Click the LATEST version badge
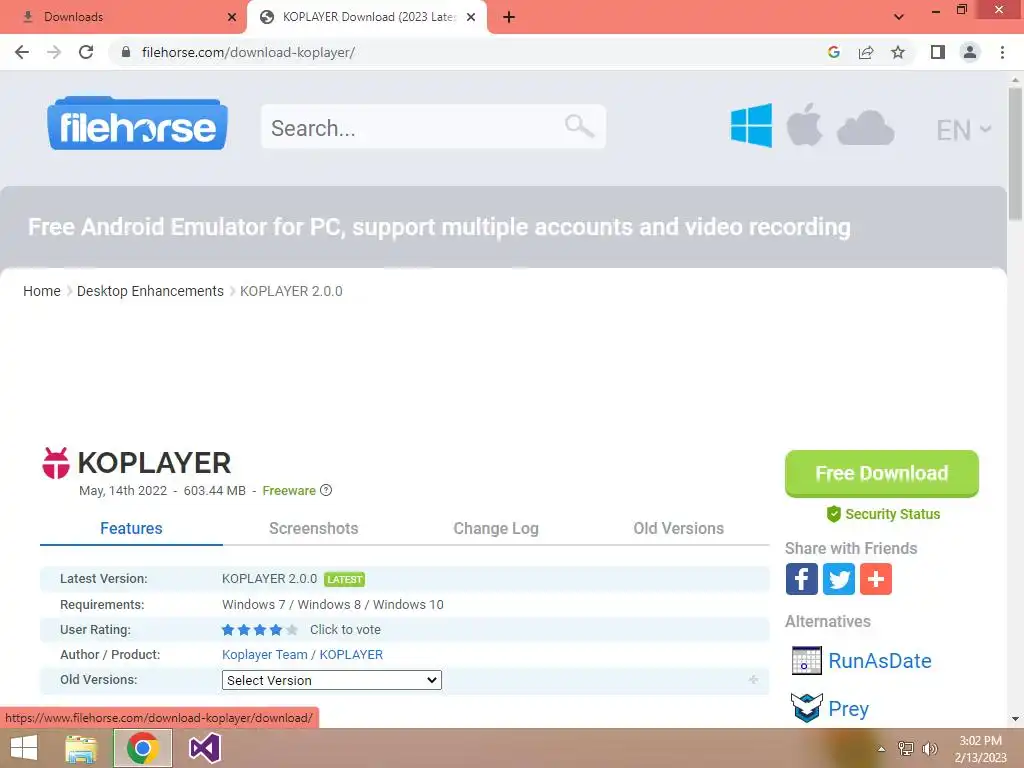The height and width of the screenshot is (768, 1024). [x=344, y=579]
